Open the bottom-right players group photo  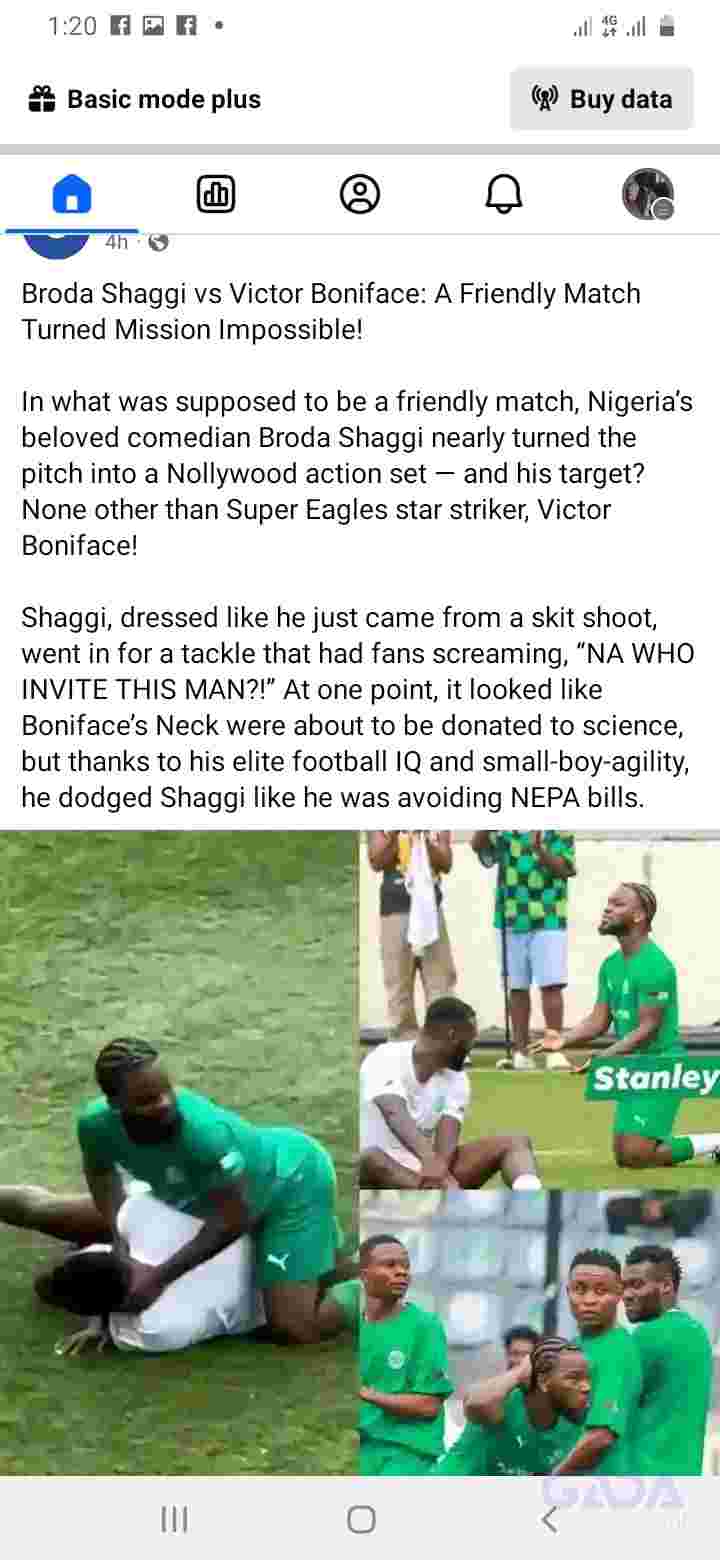540,1333
